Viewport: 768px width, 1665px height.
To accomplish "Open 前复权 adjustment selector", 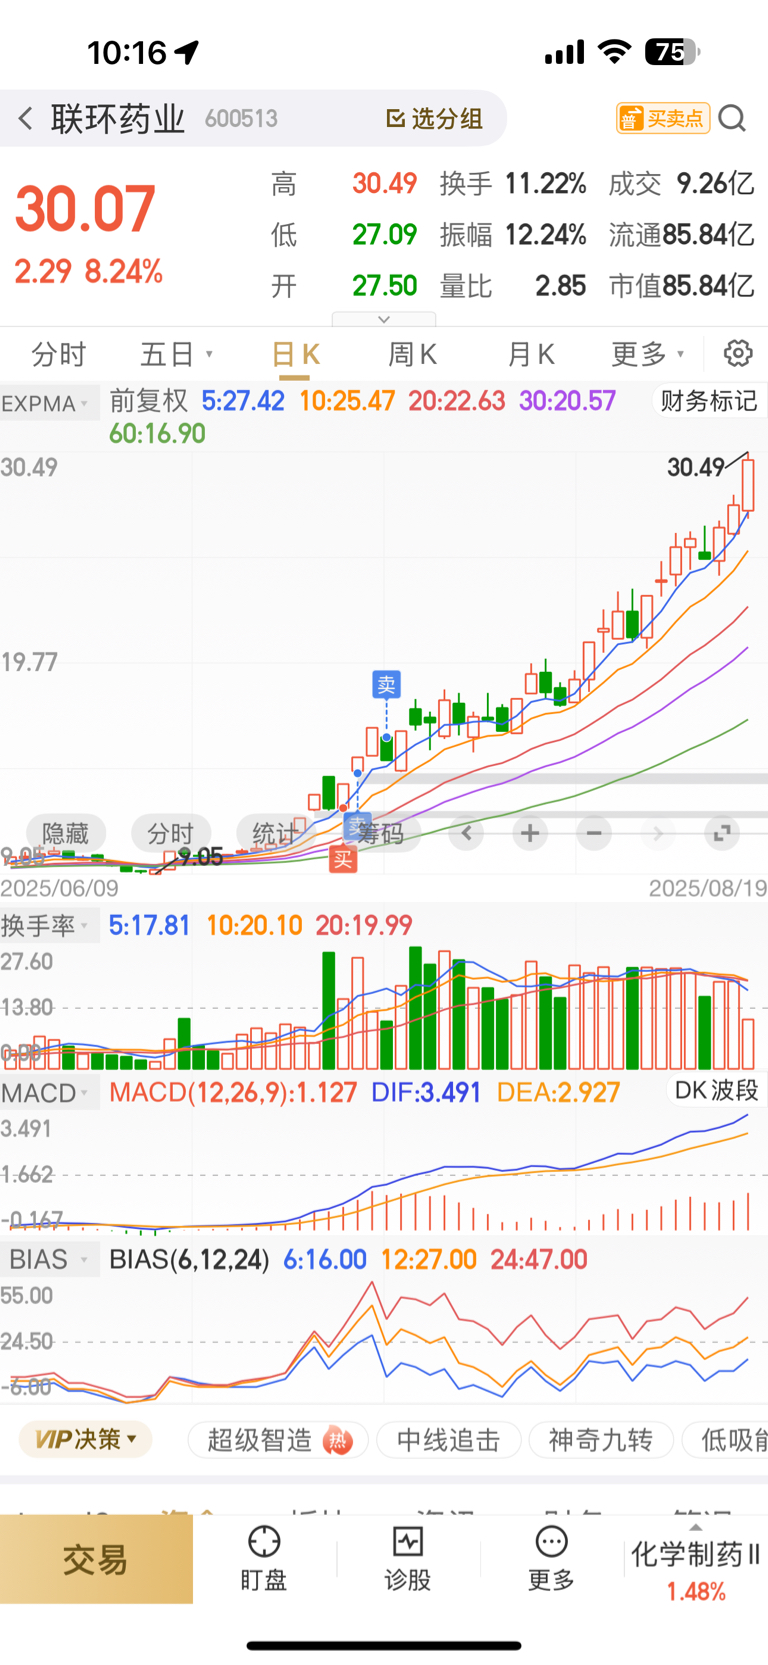I will [x=149, y=401].
